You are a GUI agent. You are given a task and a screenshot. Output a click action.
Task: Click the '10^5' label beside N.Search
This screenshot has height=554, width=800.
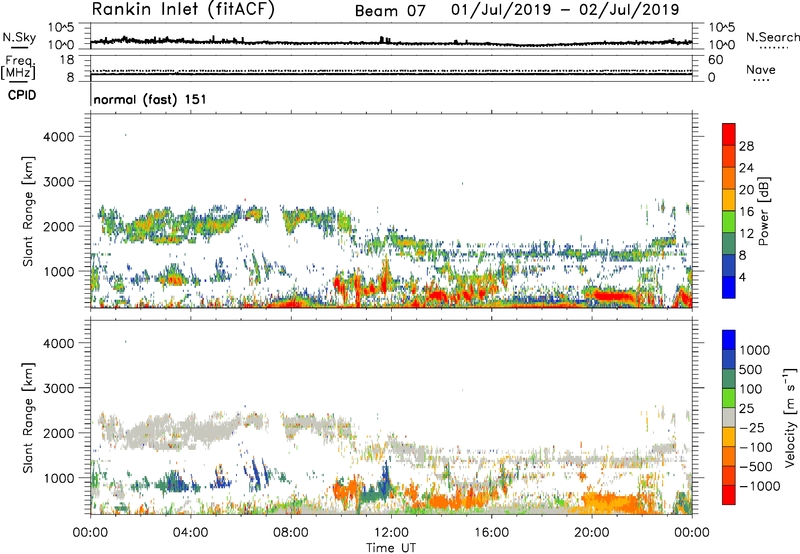(722, 27)
